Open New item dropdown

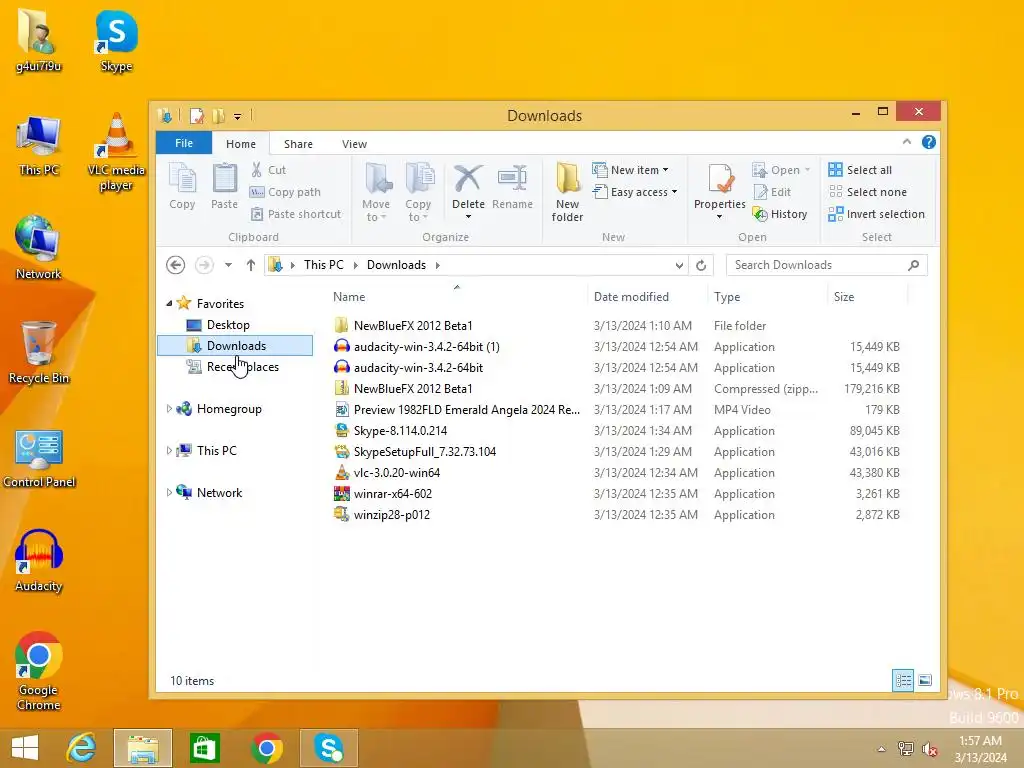click(630, 170)
